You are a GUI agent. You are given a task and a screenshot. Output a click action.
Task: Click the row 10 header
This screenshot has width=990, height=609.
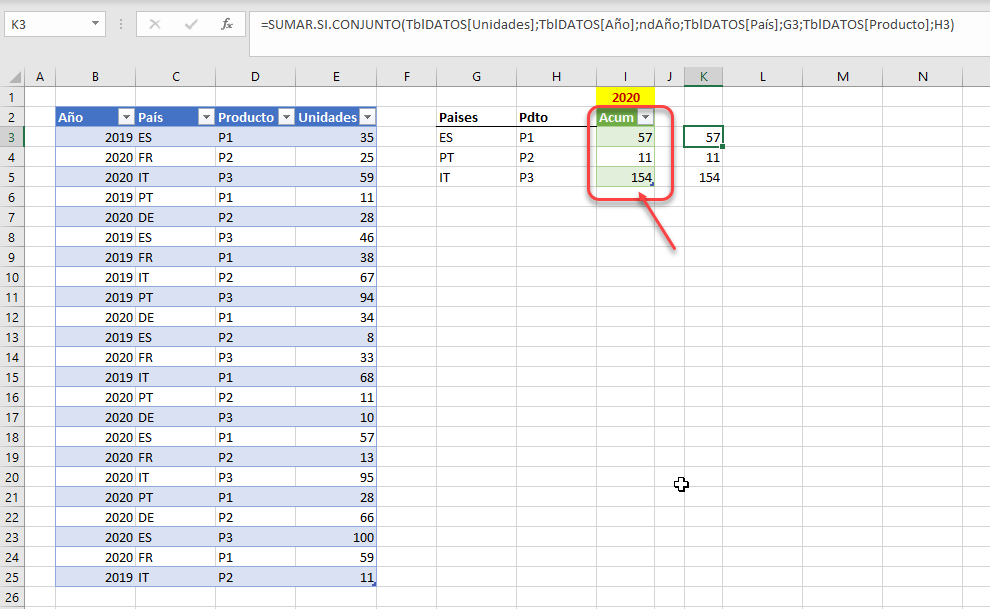click(x=14, y=277)
